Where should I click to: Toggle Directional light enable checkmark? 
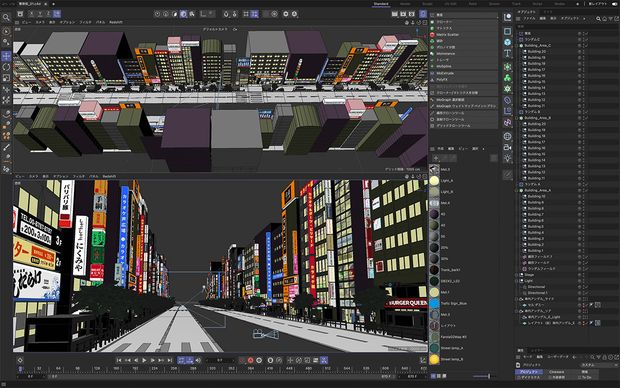pos(586,287)
